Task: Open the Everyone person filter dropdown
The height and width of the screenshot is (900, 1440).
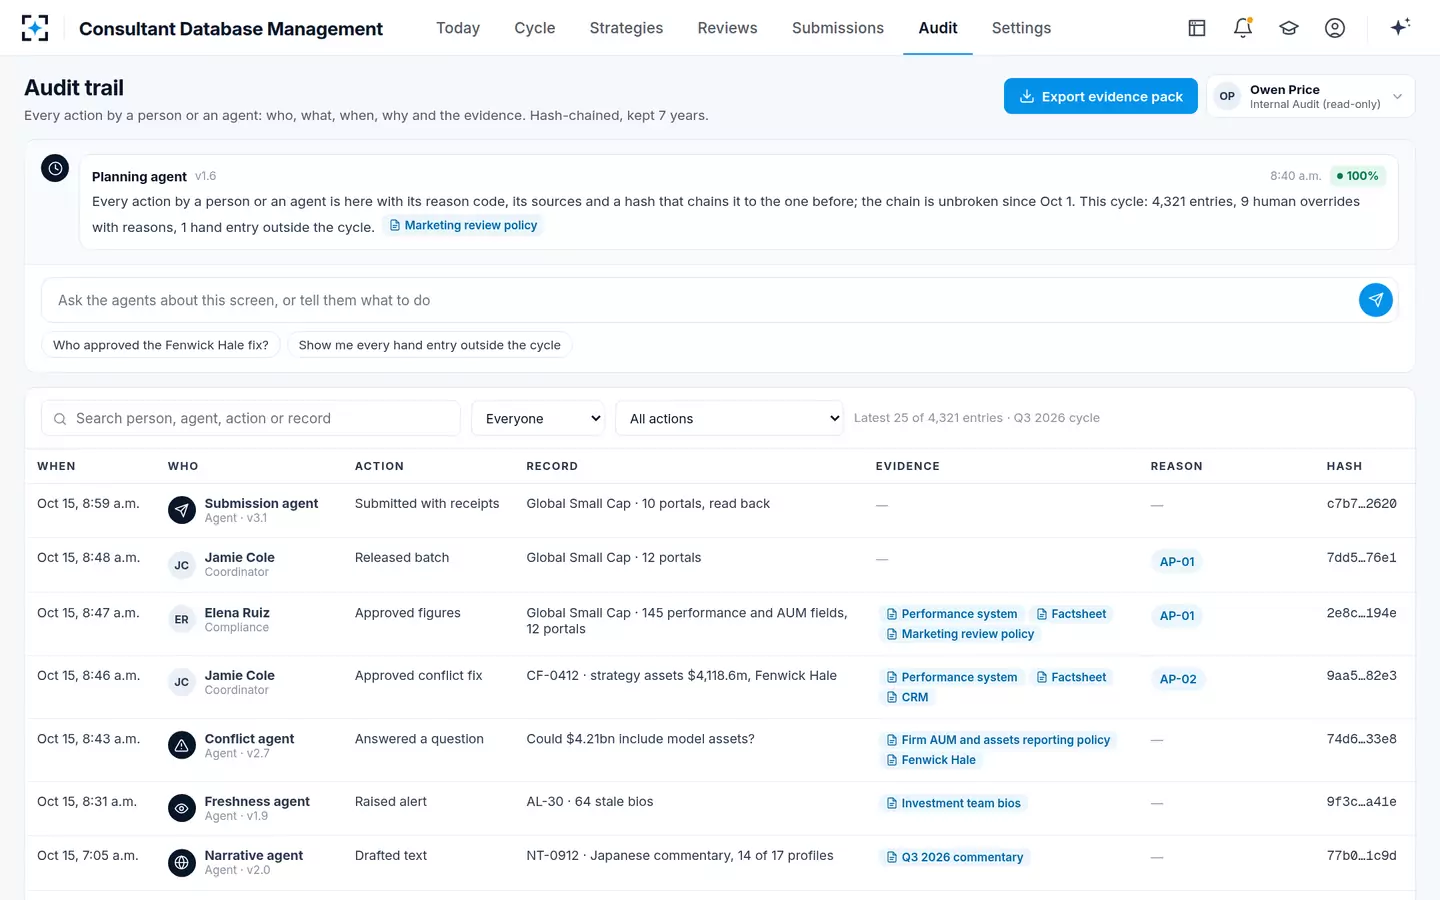Action: (539, 418)
